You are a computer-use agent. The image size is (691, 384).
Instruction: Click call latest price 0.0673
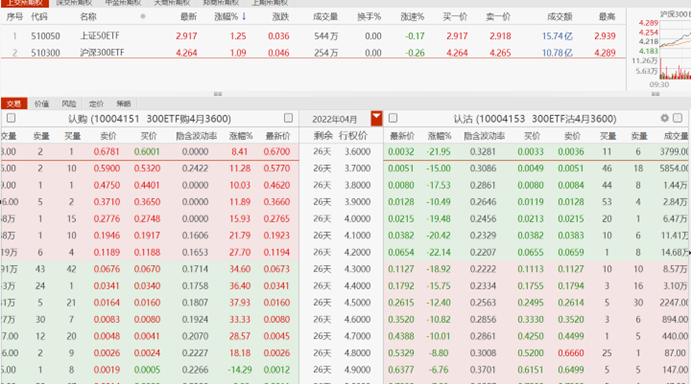point(277,269)
